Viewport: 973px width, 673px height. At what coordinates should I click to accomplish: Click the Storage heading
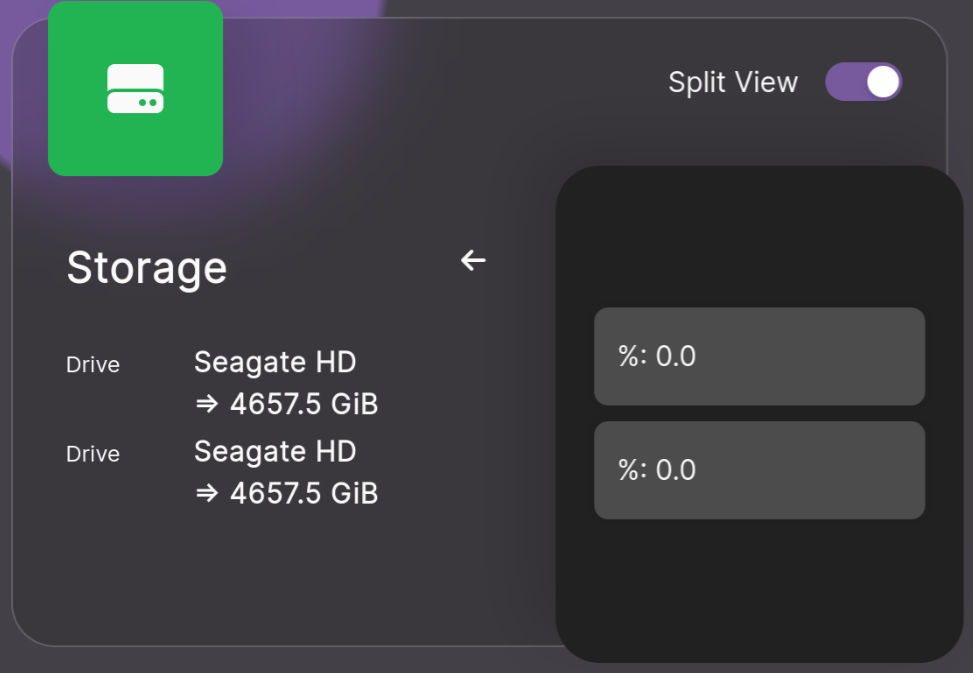coord(146,267)
